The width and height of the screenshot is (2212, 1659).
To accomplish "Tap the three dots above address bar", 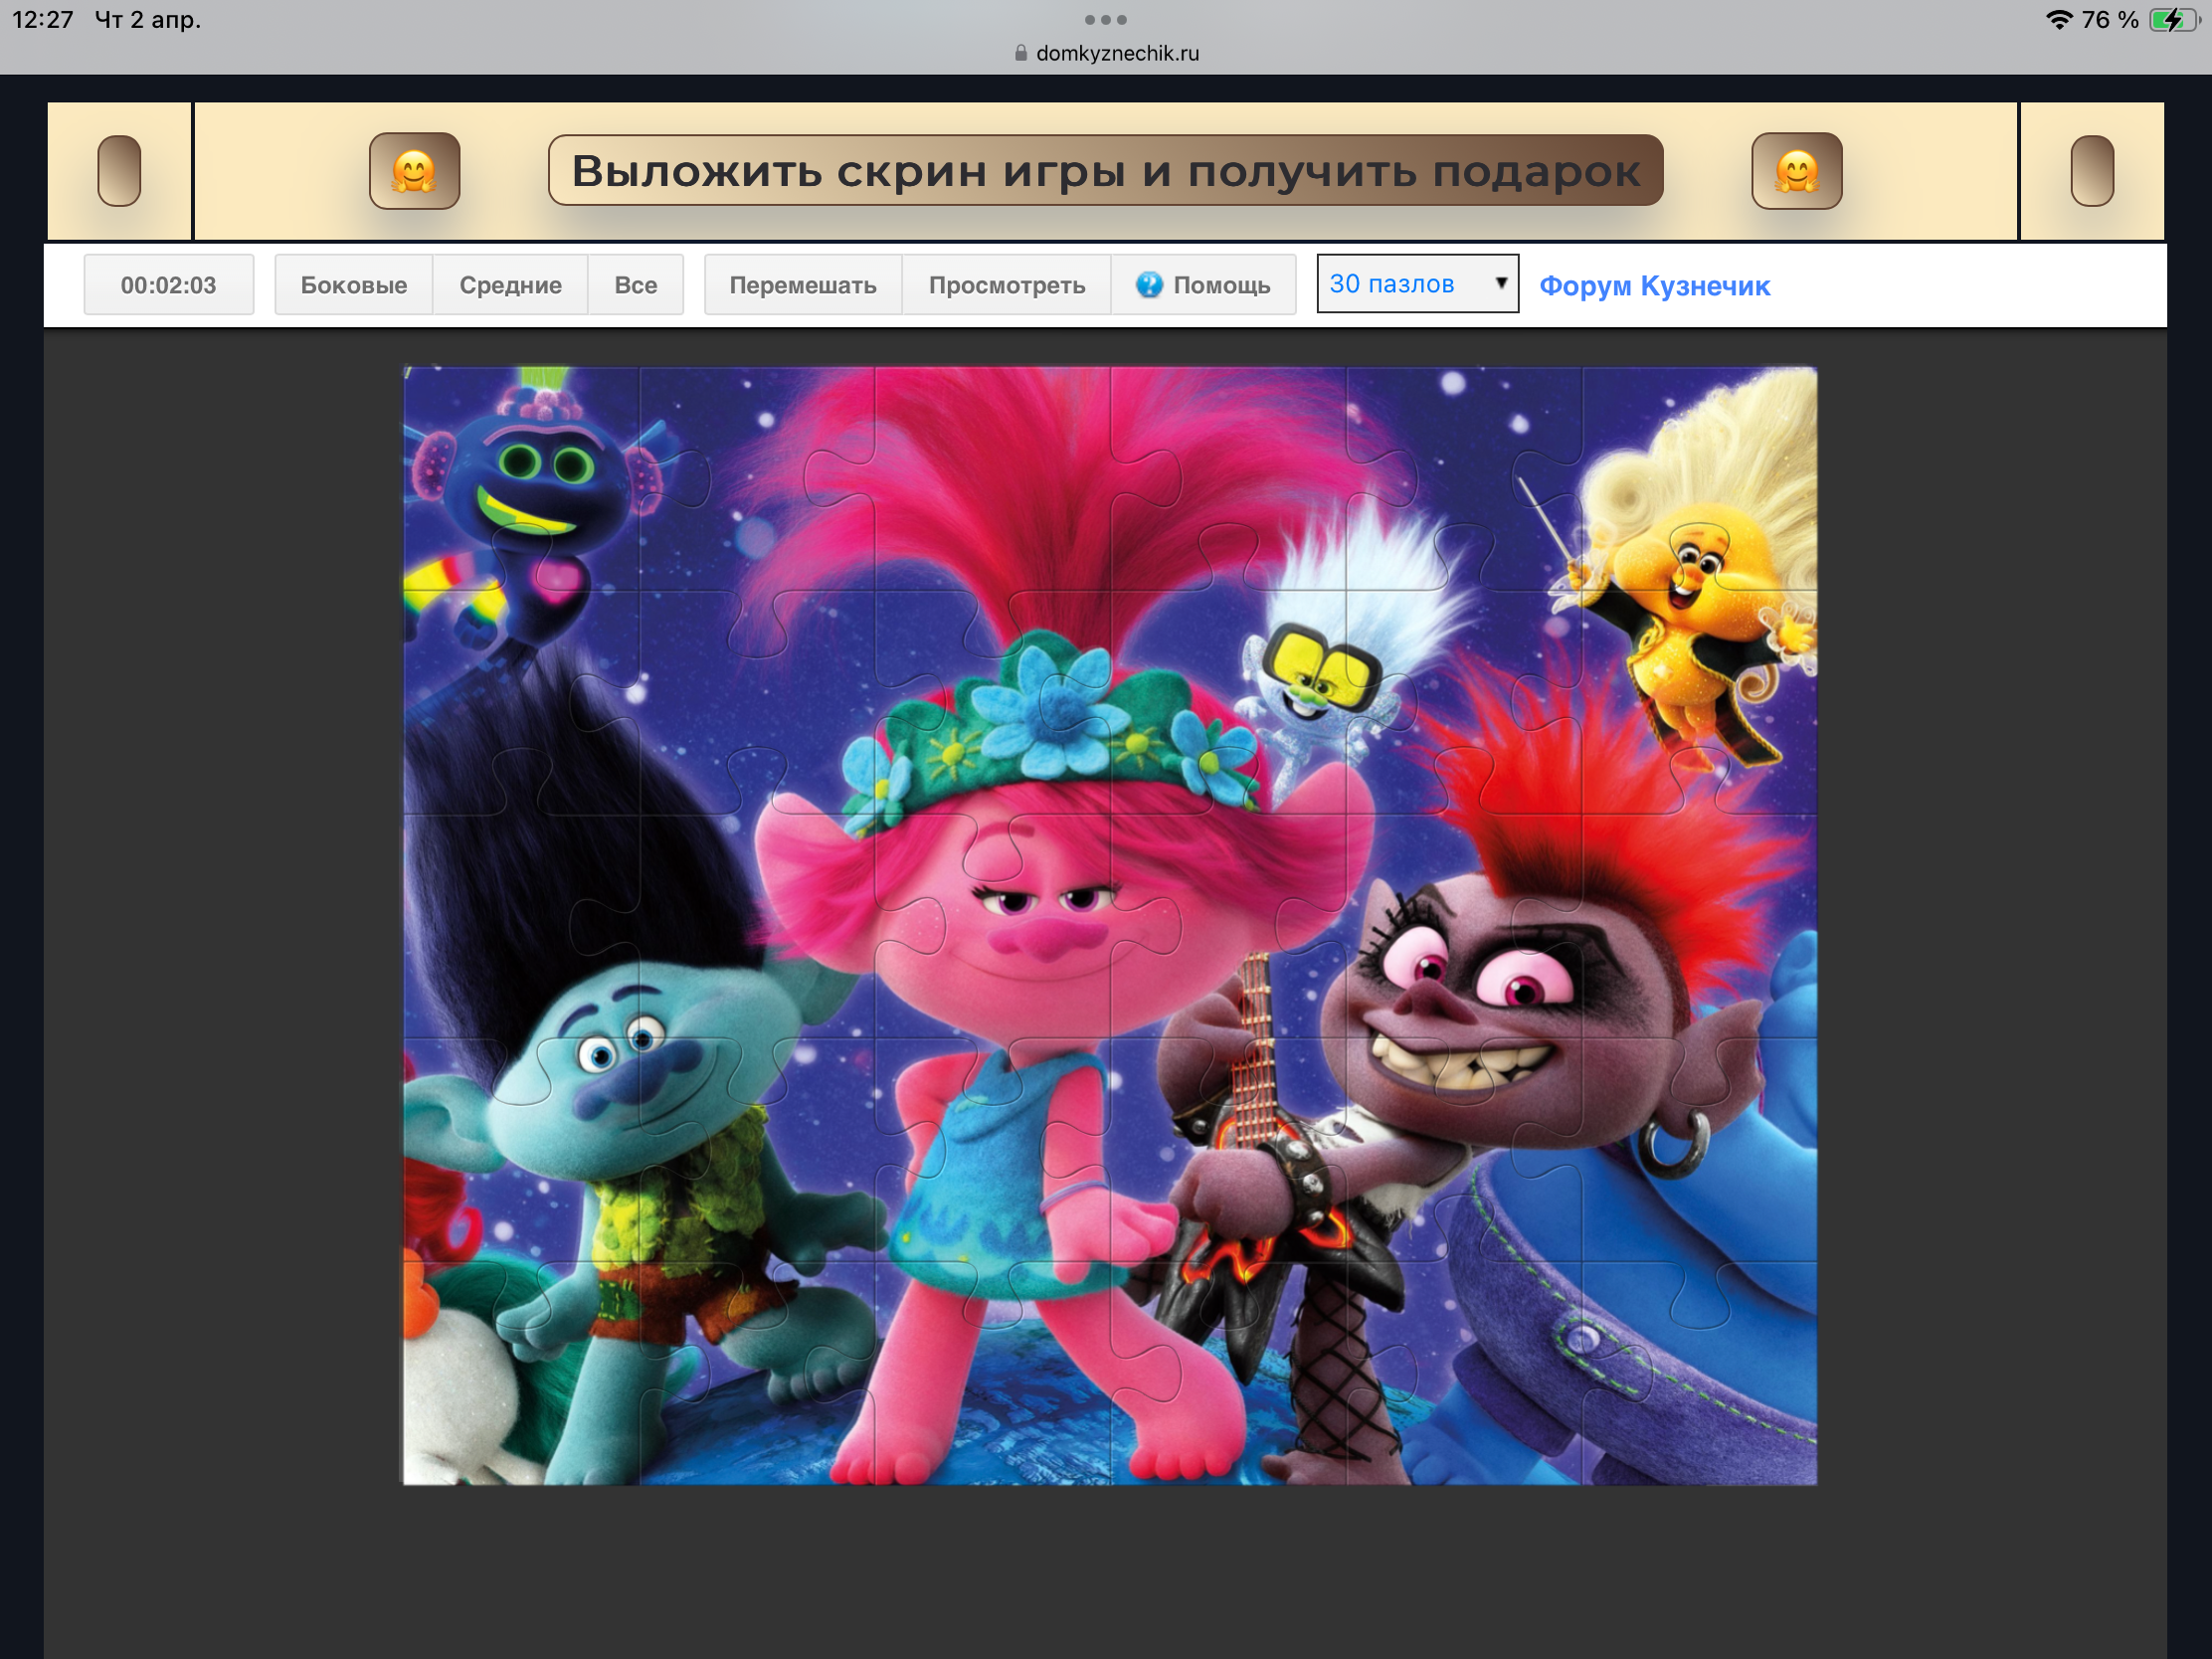I will tap(1105, 20).
